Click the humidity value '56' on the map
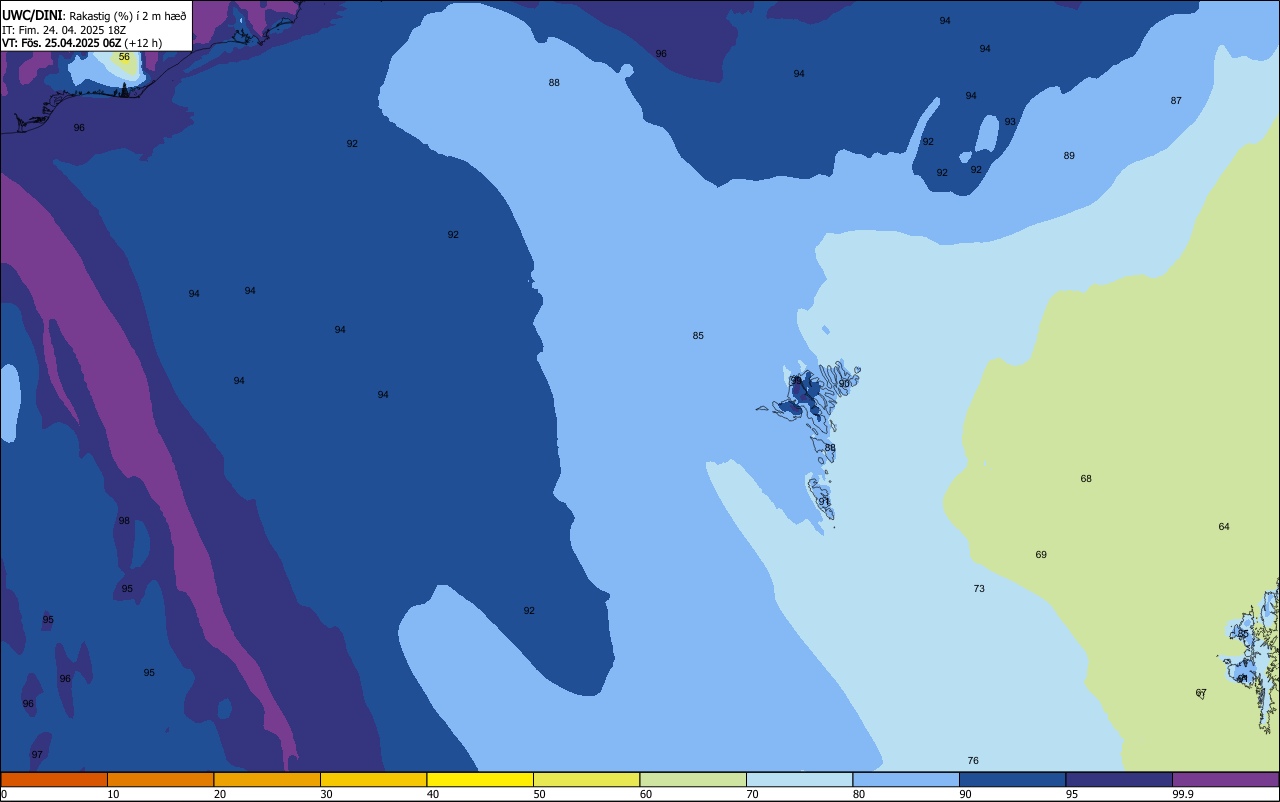Screen dimensions: 1280x802 (x=124, y=57)
